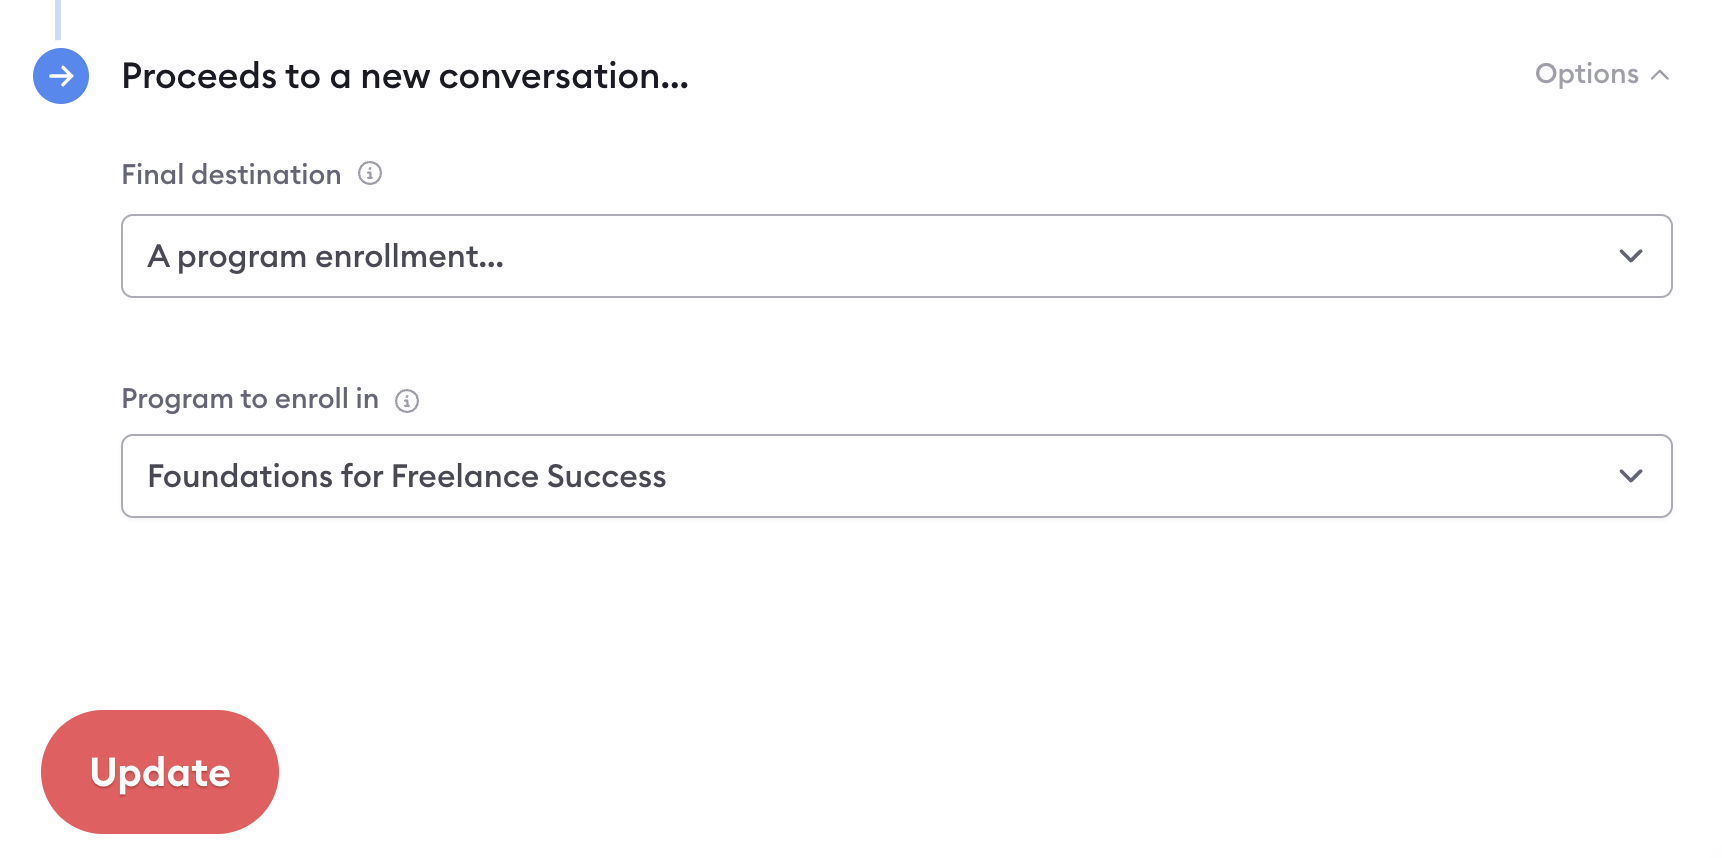This screenshot has height=858, width=1722.
Task: Click the white 'Update' text on red button
Action: click(x=160, y=772)
